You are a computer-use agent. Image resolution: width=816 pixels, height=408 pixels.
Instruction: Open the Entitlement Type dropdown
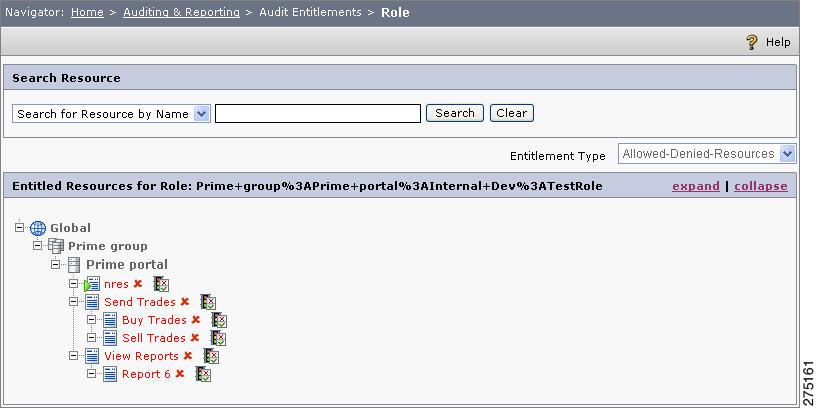tap(707, 154)
